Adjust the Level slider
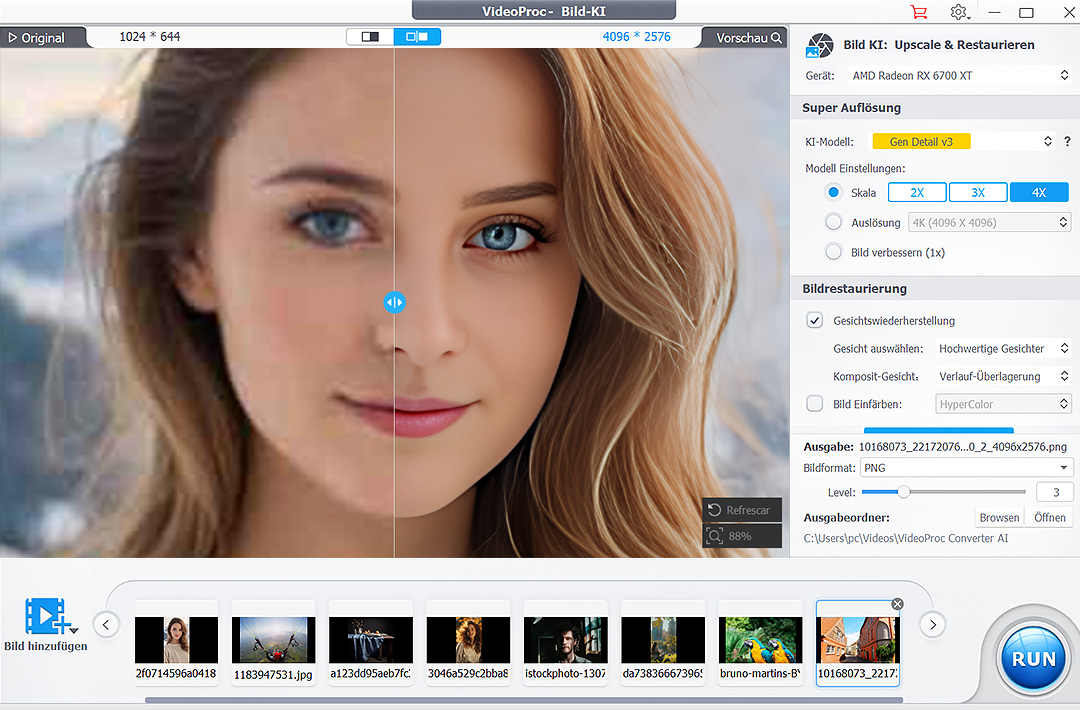 903,492
